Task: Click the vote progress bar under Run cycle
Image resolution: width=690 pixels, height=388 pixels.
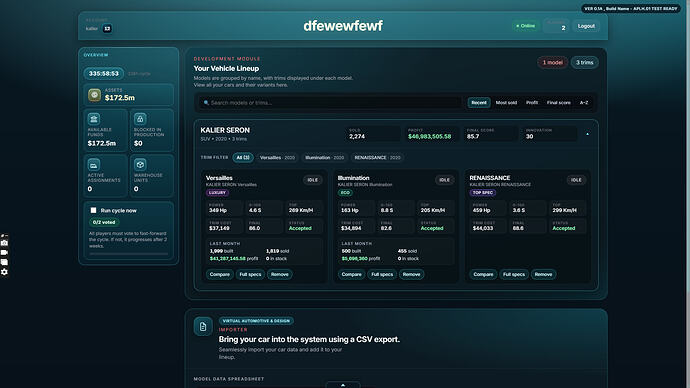Action: pyautogui.click(x=128, y=254)
